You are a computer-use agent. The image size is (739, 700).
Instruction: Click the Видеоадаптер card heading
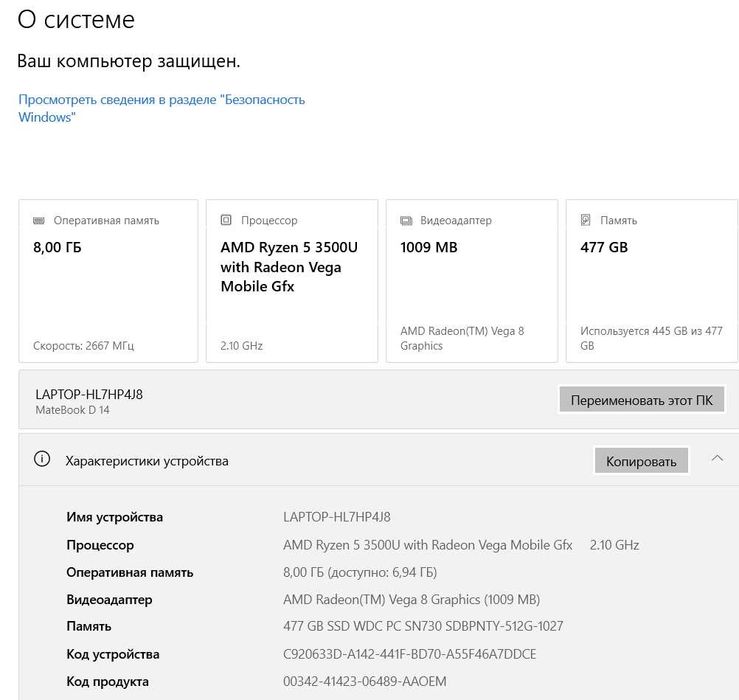456,220
